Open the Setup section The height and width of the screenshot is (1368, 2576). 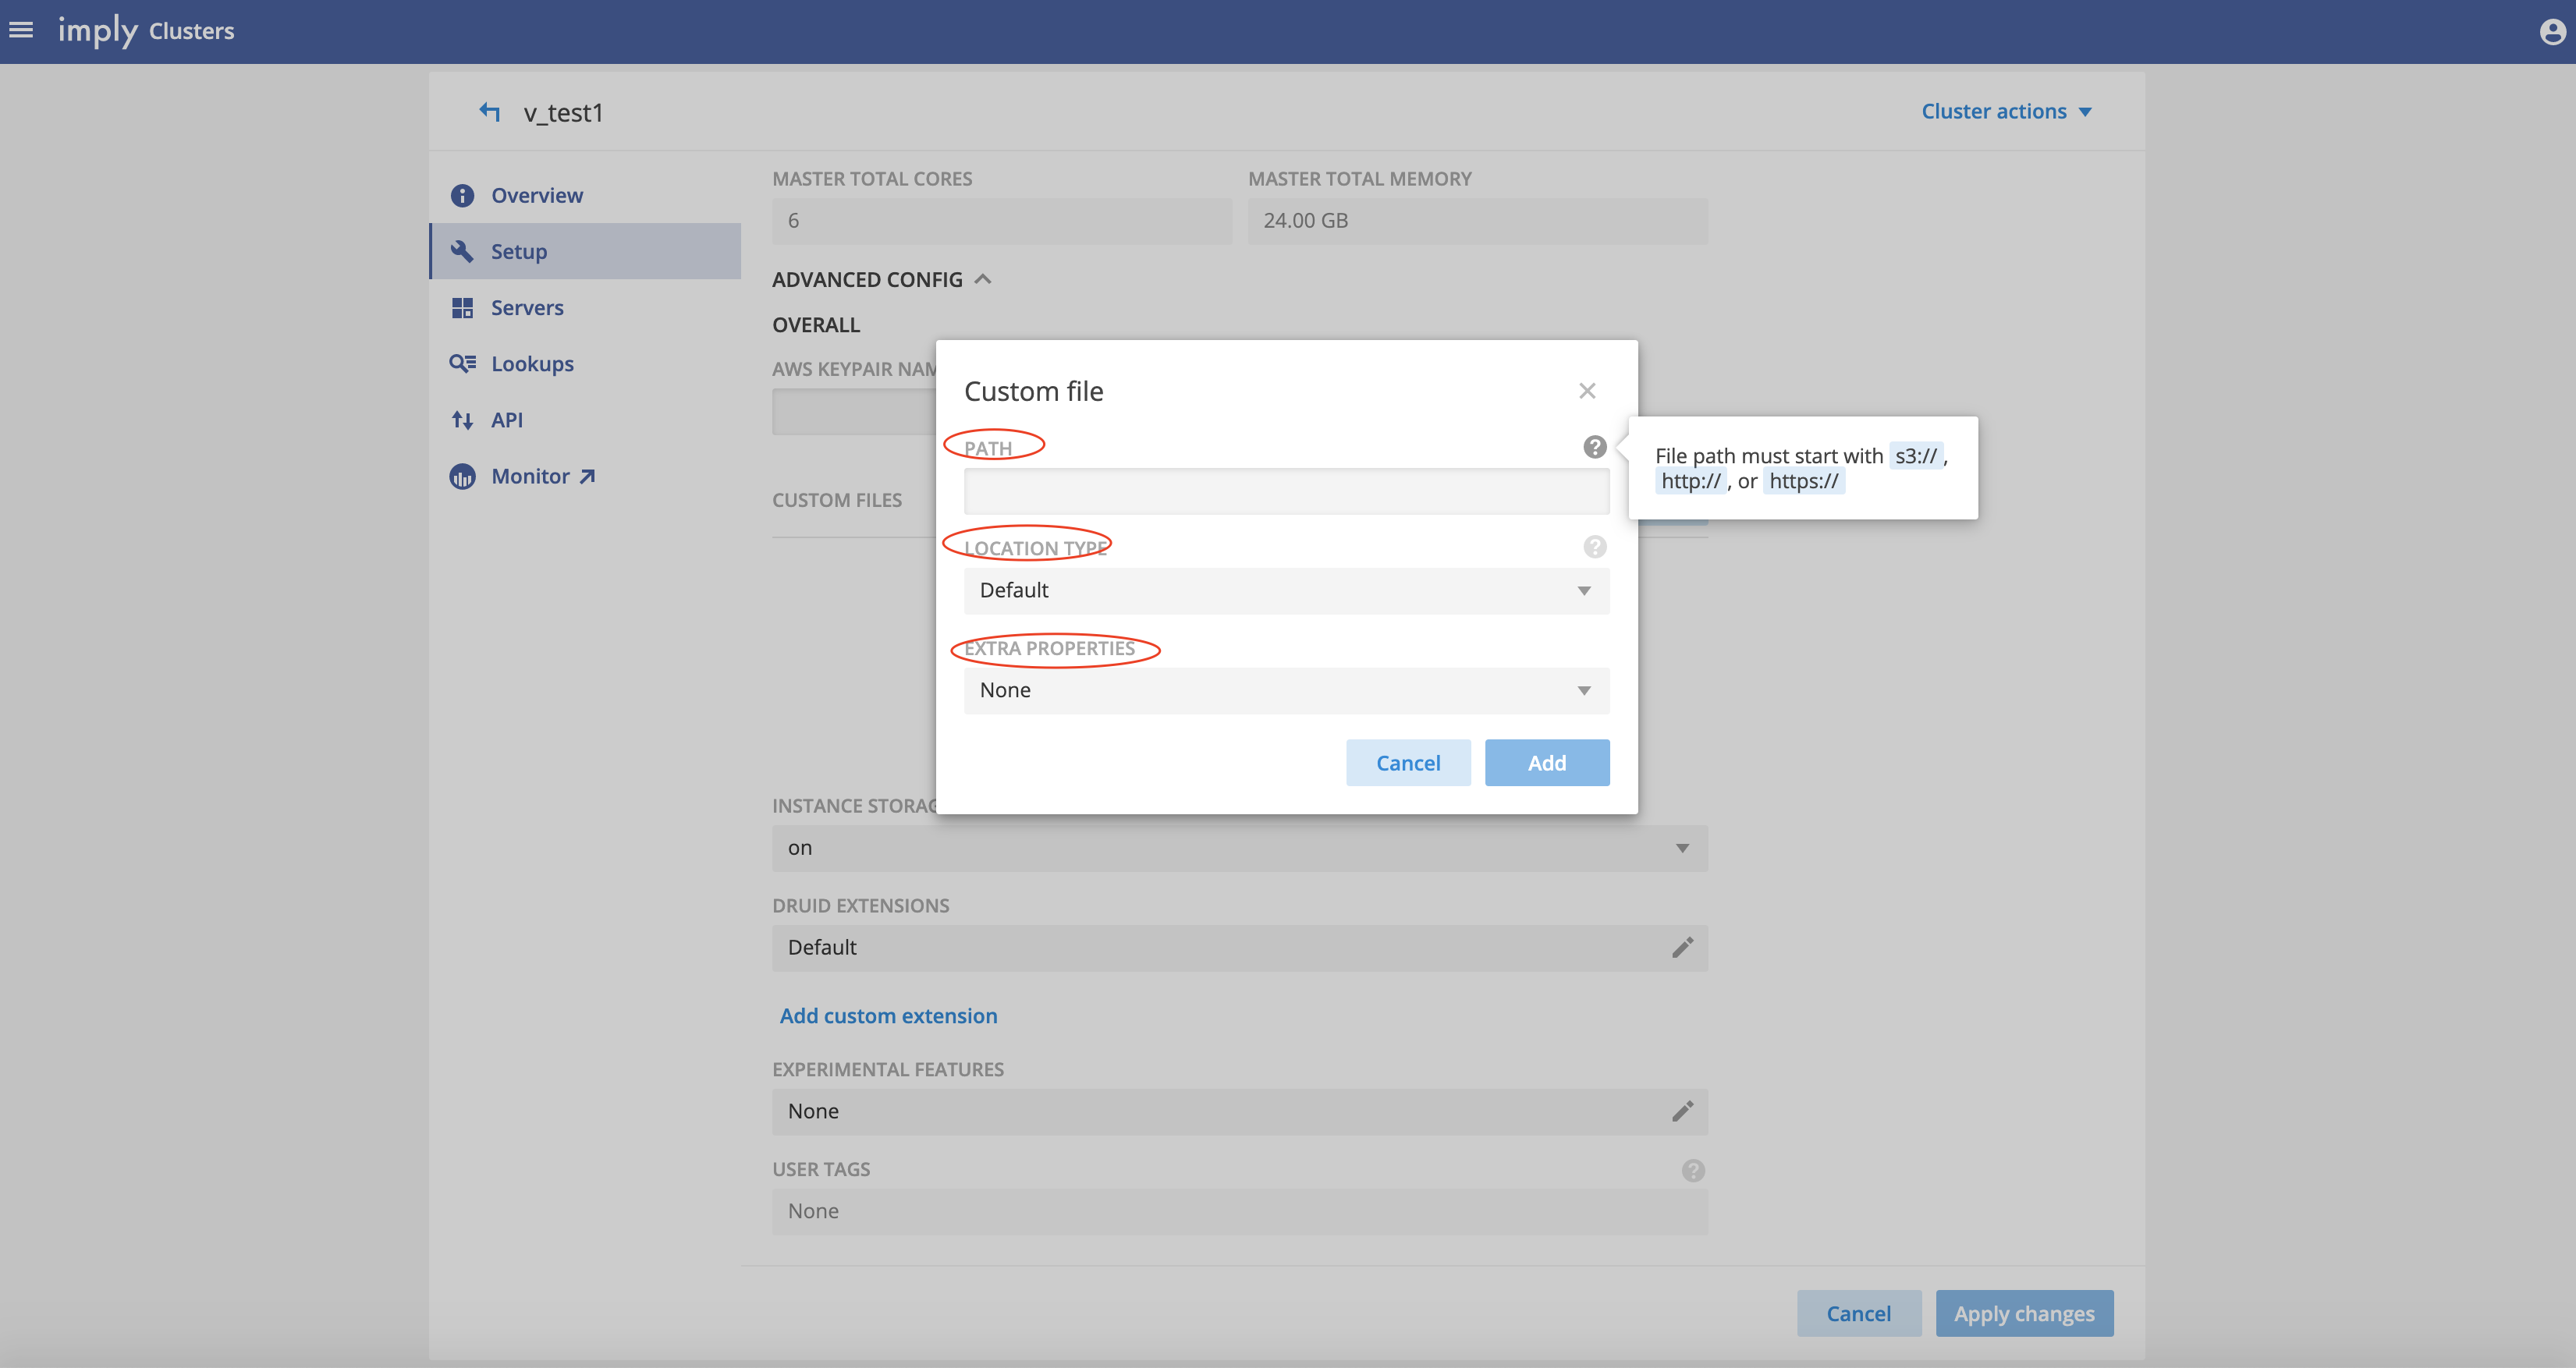[586, 251]
